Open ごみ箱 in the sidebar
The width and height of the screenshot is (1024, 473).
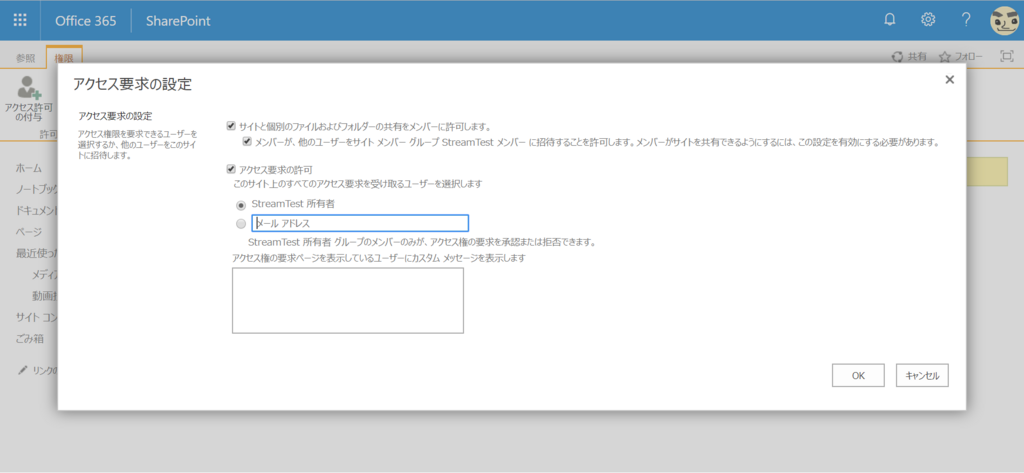point(29,338)
